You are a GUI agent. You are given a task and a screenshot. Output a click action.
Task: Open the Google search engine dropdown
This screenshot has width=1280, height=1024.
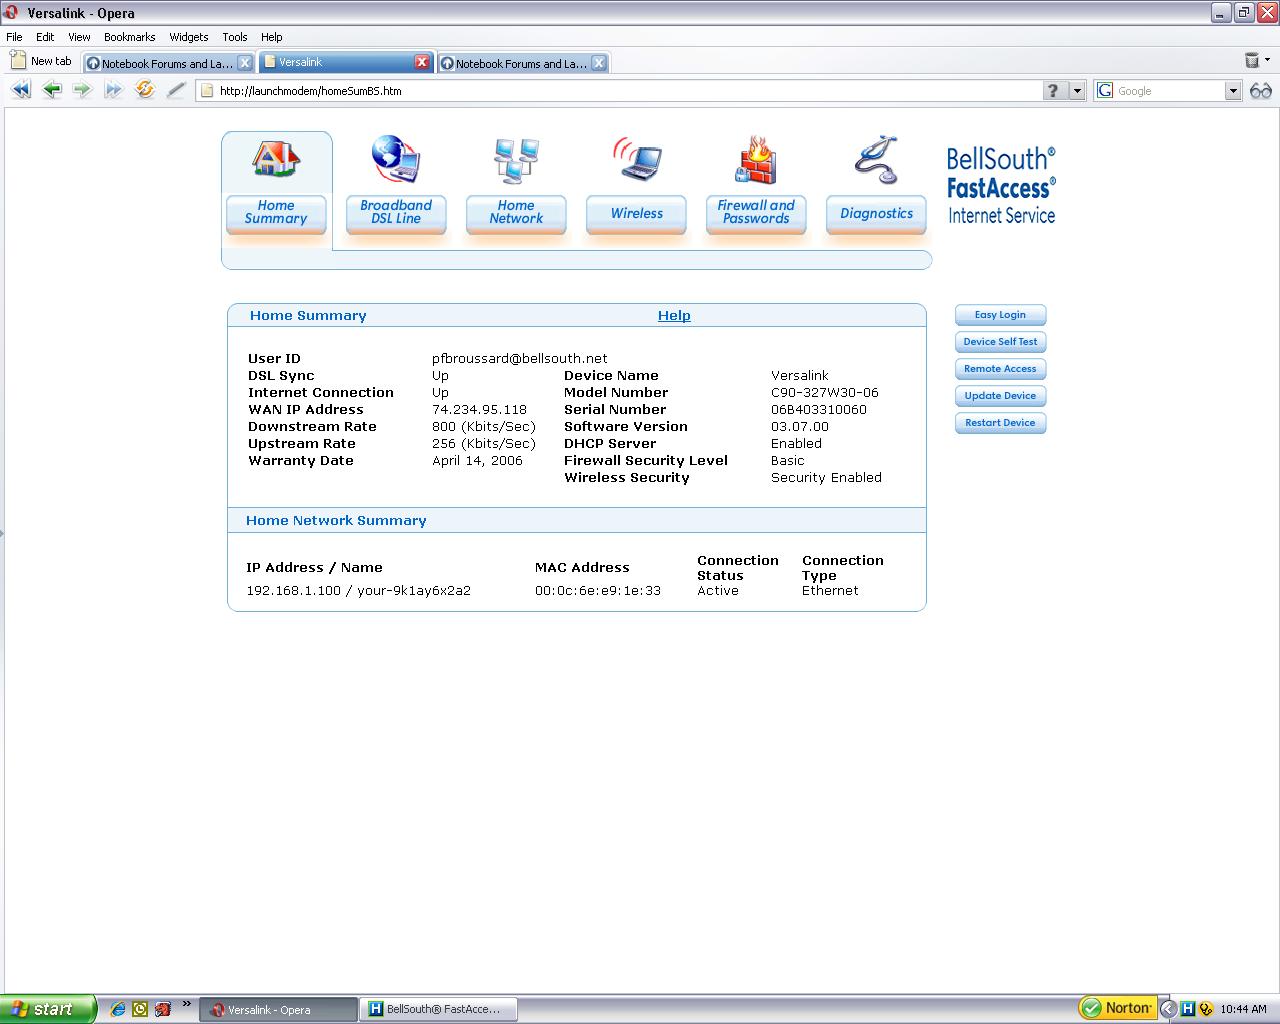pos(1232,91)
